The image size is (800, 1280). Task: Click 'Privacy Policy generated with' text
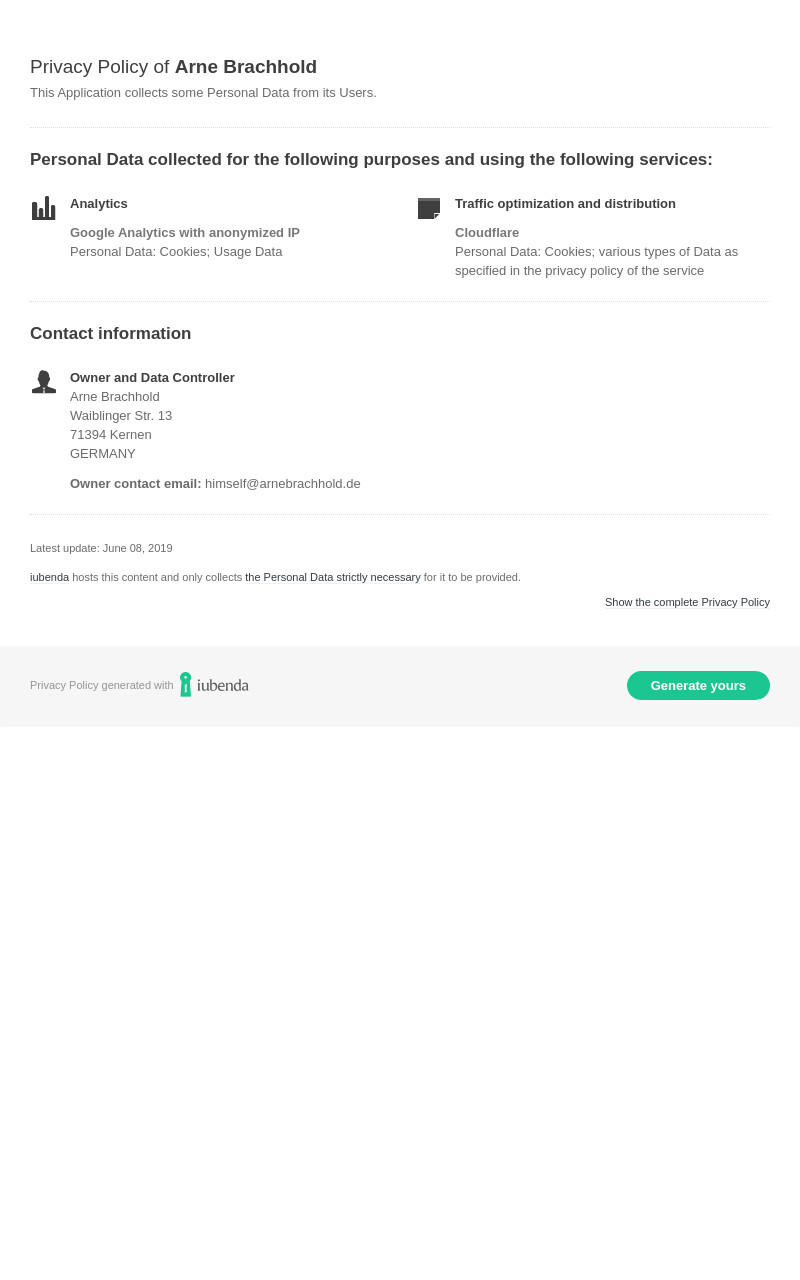coord(102,685)
